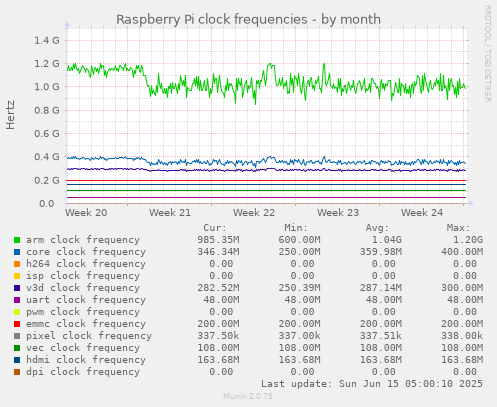
Task: Click the pixel clock frequency gray swatch
Action: (x=17, y=336)
